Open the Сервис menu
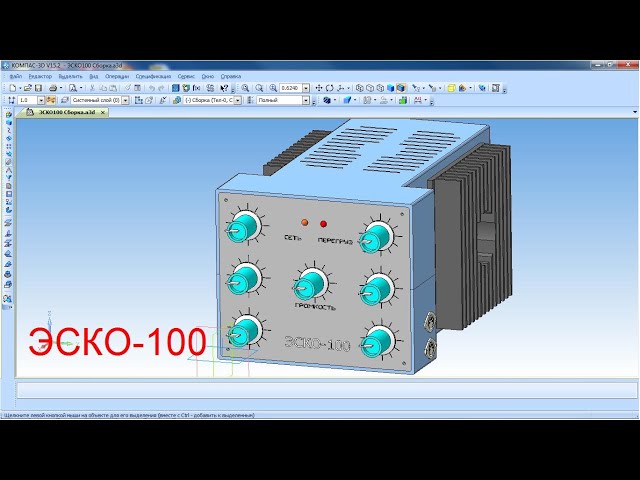This screenshot has height=480, width=640. [x=186, y=76]
